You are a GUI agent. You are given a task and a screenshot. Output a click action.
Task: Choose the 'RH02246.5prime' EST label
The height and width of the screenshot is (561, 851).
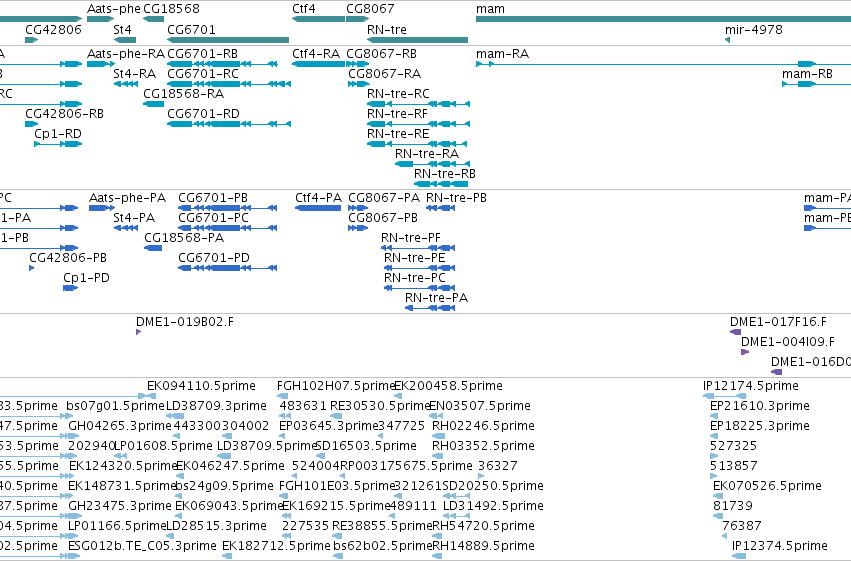coord(483,426)
